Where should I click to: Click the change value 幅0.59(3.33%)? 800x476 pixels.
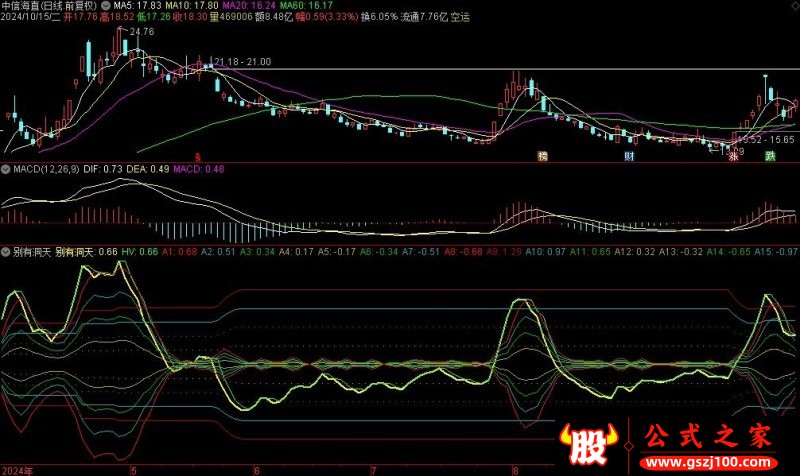point(327,17)
